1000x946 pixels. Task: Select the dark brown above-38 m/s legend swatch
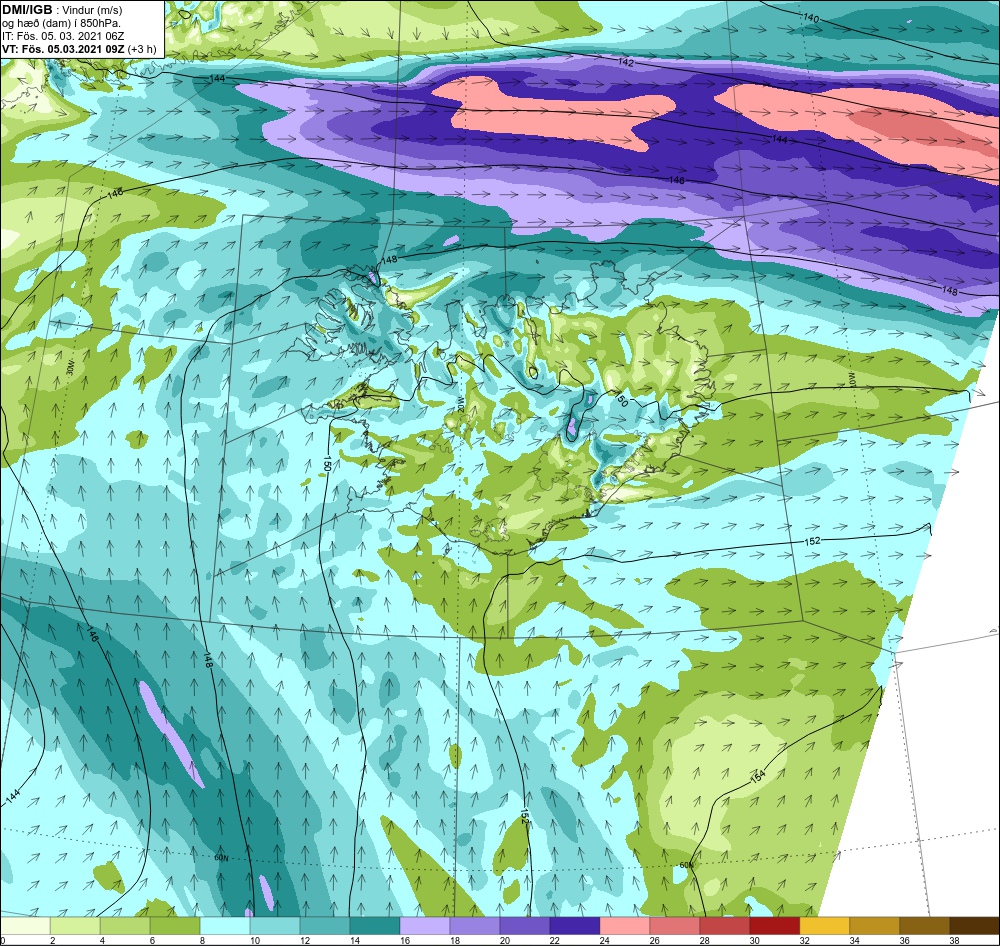point(974,926)
